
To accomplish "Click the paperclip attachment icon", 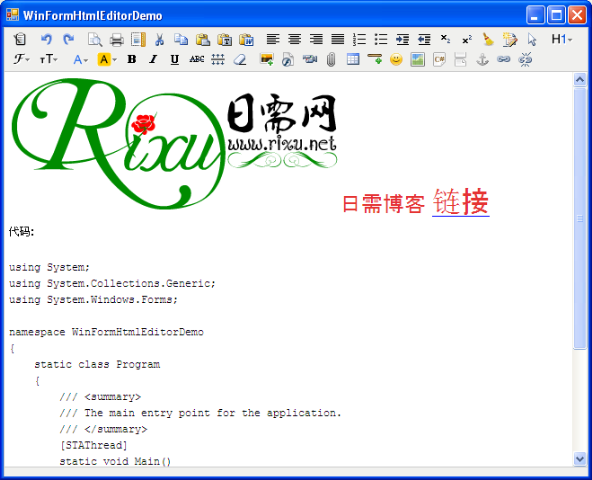I will [x=331, y=60].
